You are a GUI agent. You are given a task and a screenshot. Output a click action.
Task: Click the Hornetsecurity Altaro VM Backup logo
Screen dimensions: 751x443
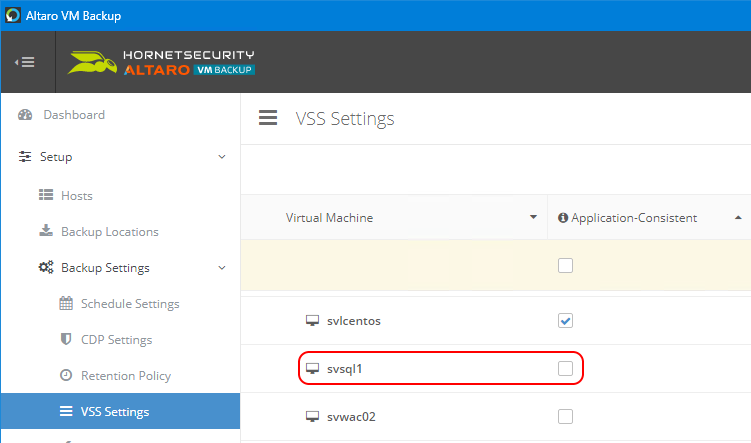161,63
